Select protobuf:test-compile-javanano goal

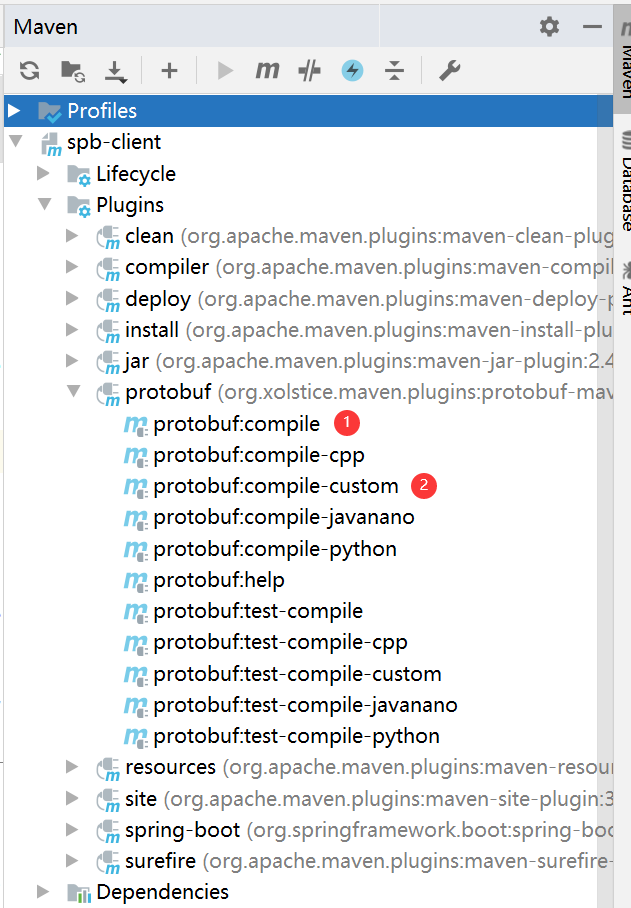(305, 705)
